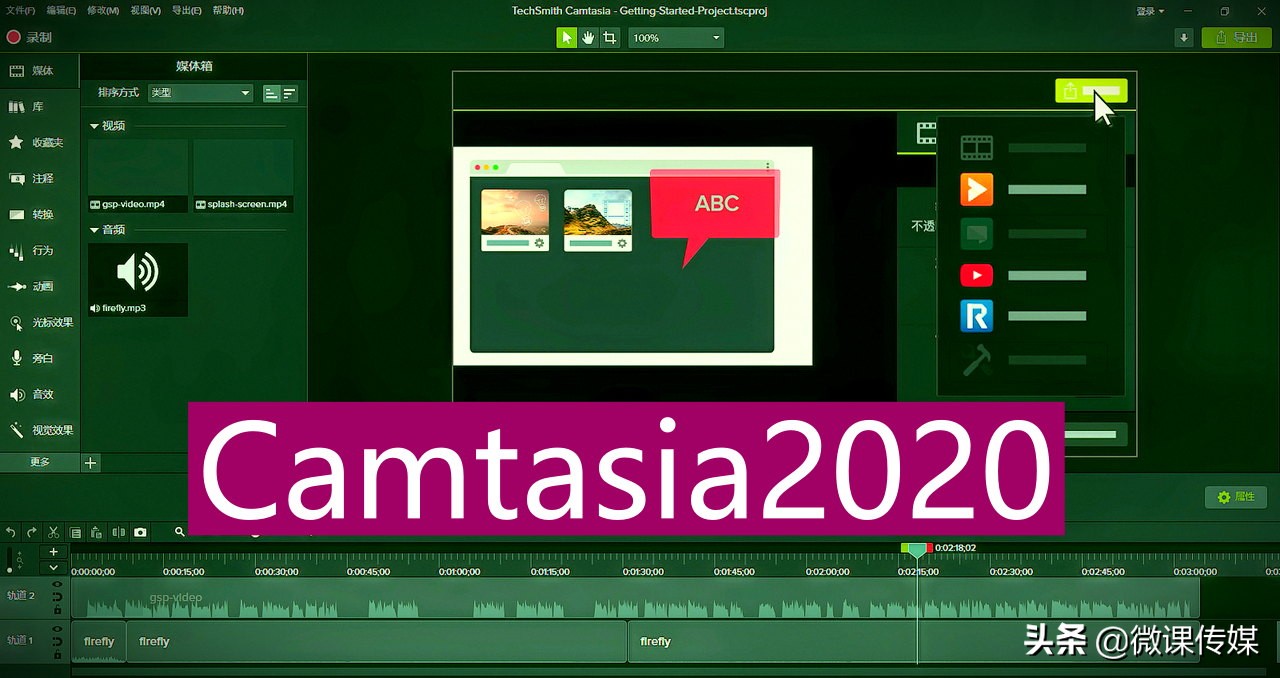Copy the selected timeline media
1280x678 pixels.
click(x=76, y=533)
